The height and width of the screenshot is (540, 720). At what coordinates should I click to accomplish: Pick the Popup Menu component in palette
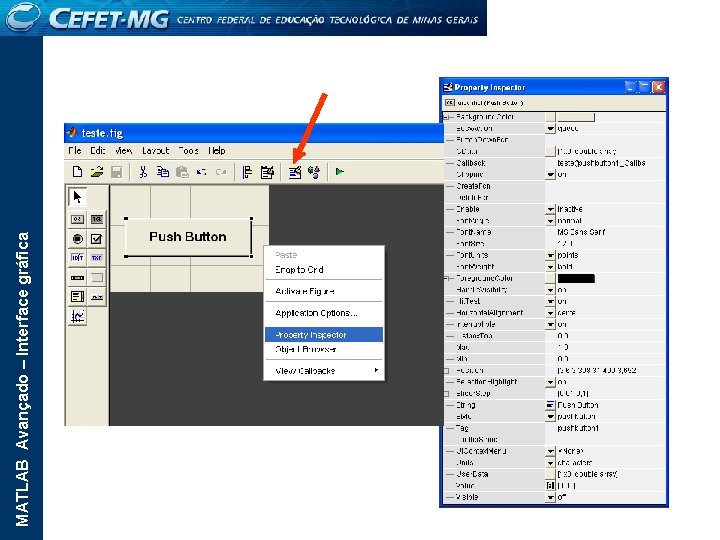96,297
